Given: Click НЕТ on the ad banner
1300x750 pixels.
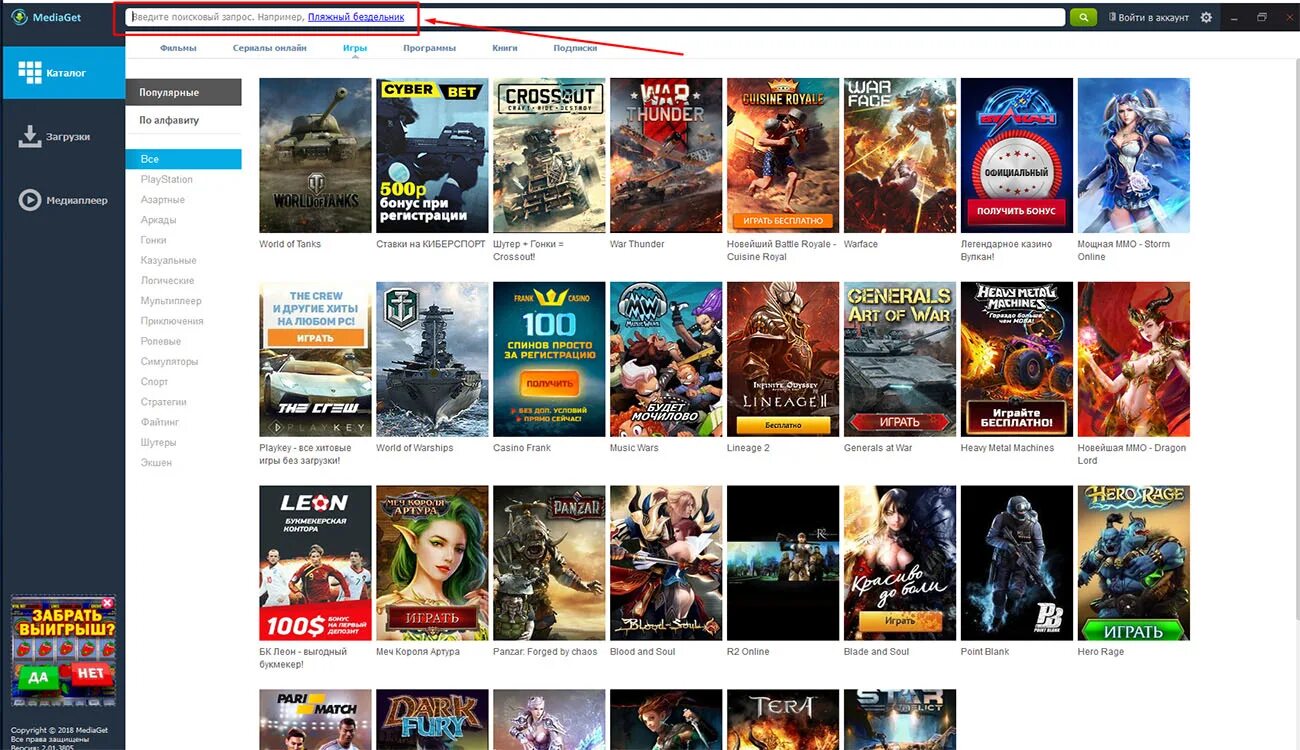Looking at the screenshot, I should [90, 674].
